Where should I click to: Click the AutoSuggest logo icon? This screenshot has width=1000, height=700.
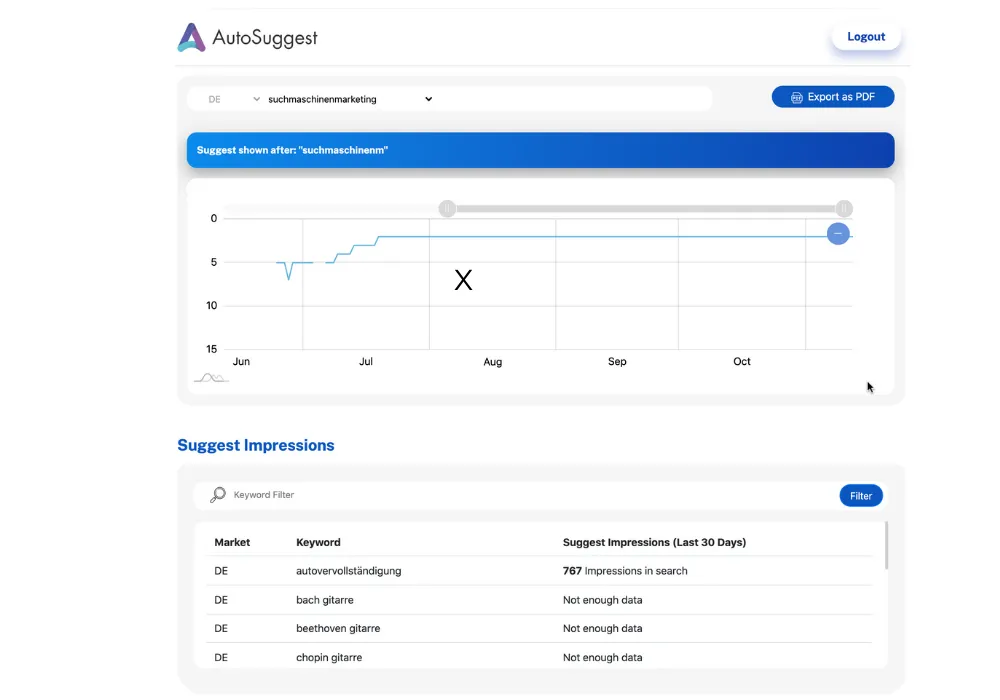[x=191, y=37]
